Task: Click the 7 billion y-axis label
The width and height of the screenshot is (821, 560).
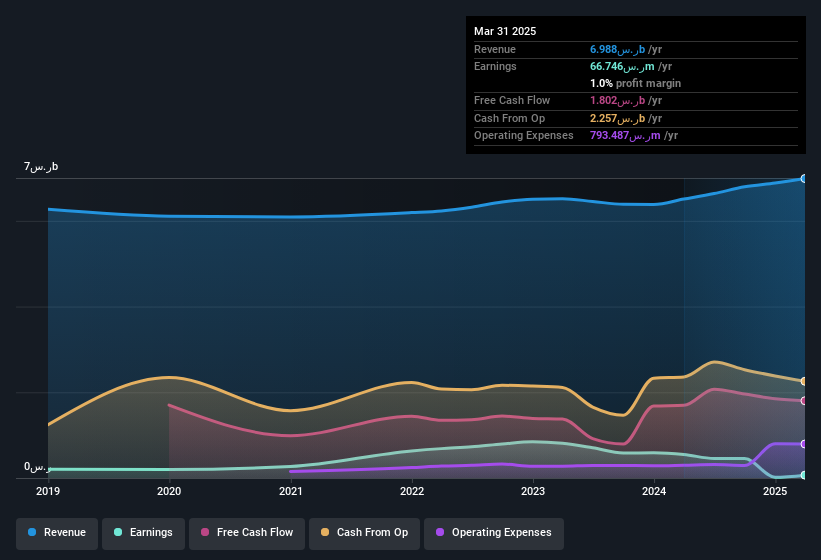Action: [x=41, y=167]
